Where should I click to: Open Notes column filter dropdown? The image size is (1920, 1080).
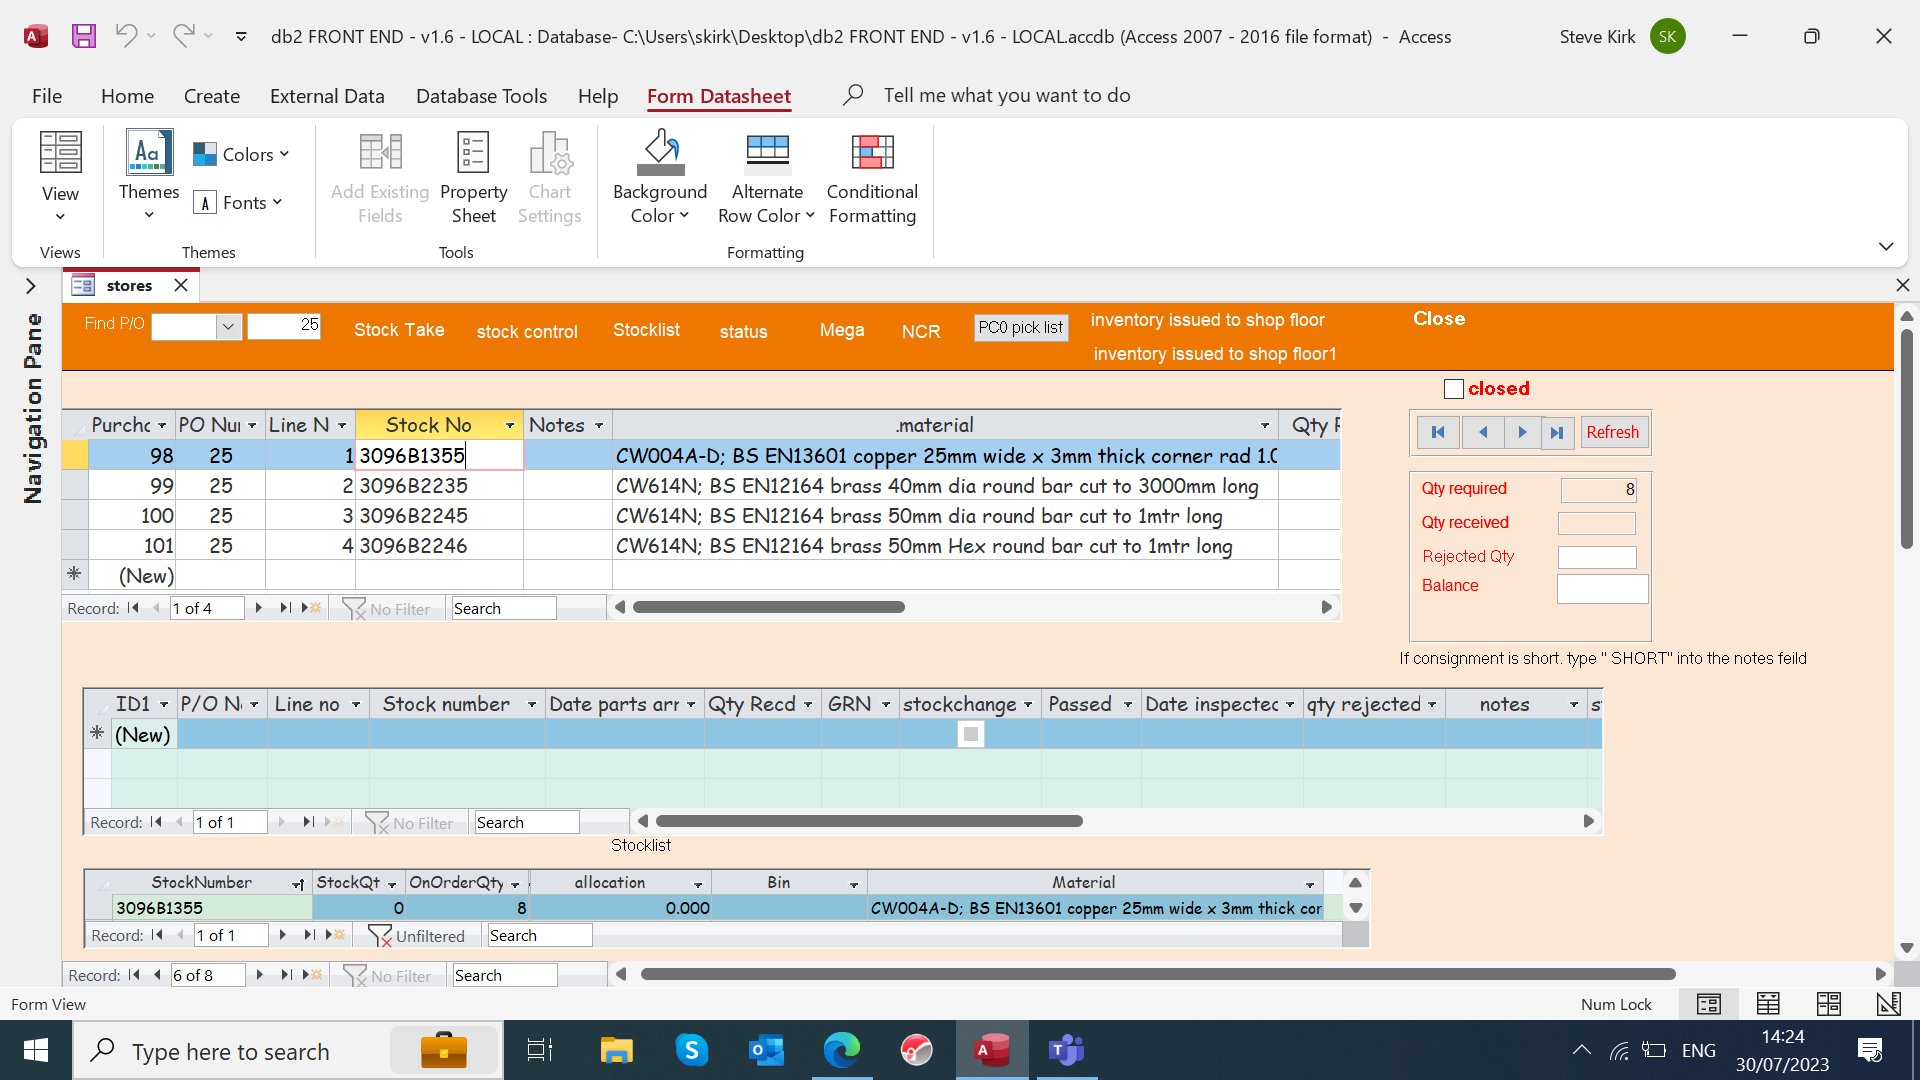[x=598, y=425]
